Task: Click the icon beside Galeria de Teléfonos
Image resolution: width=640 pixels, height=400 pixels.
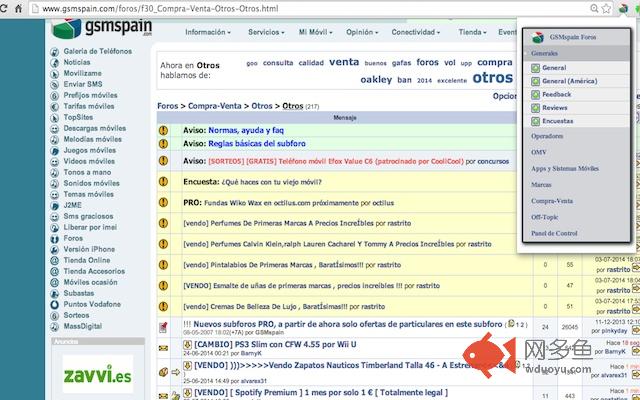Action: coord(55,52)
